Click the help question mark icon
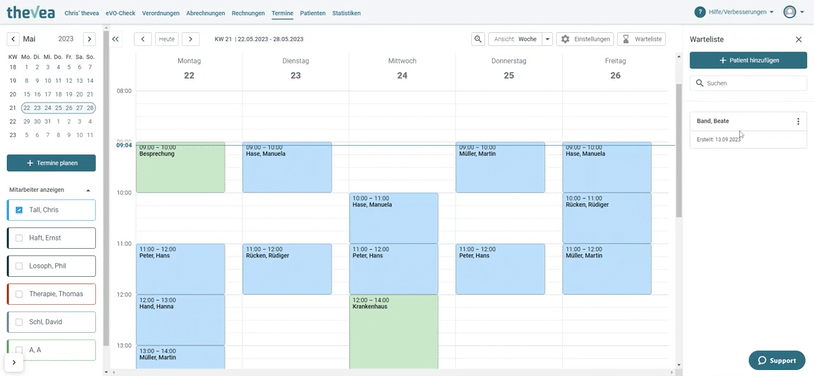The image size is (814, 376). click(x=700, y=12)
